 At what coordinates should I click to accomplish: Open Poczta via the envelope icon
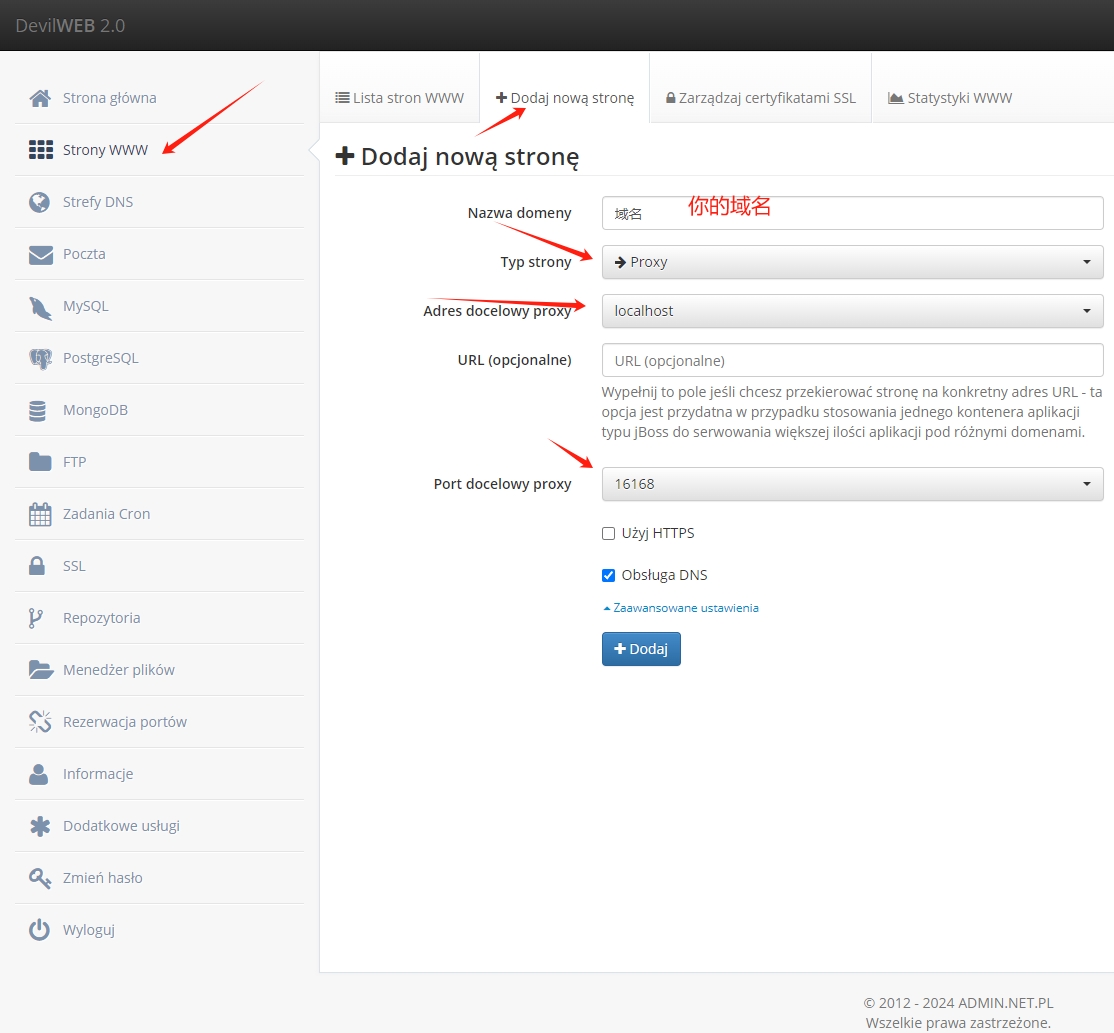pyautogui.click(x=40, y=254)
